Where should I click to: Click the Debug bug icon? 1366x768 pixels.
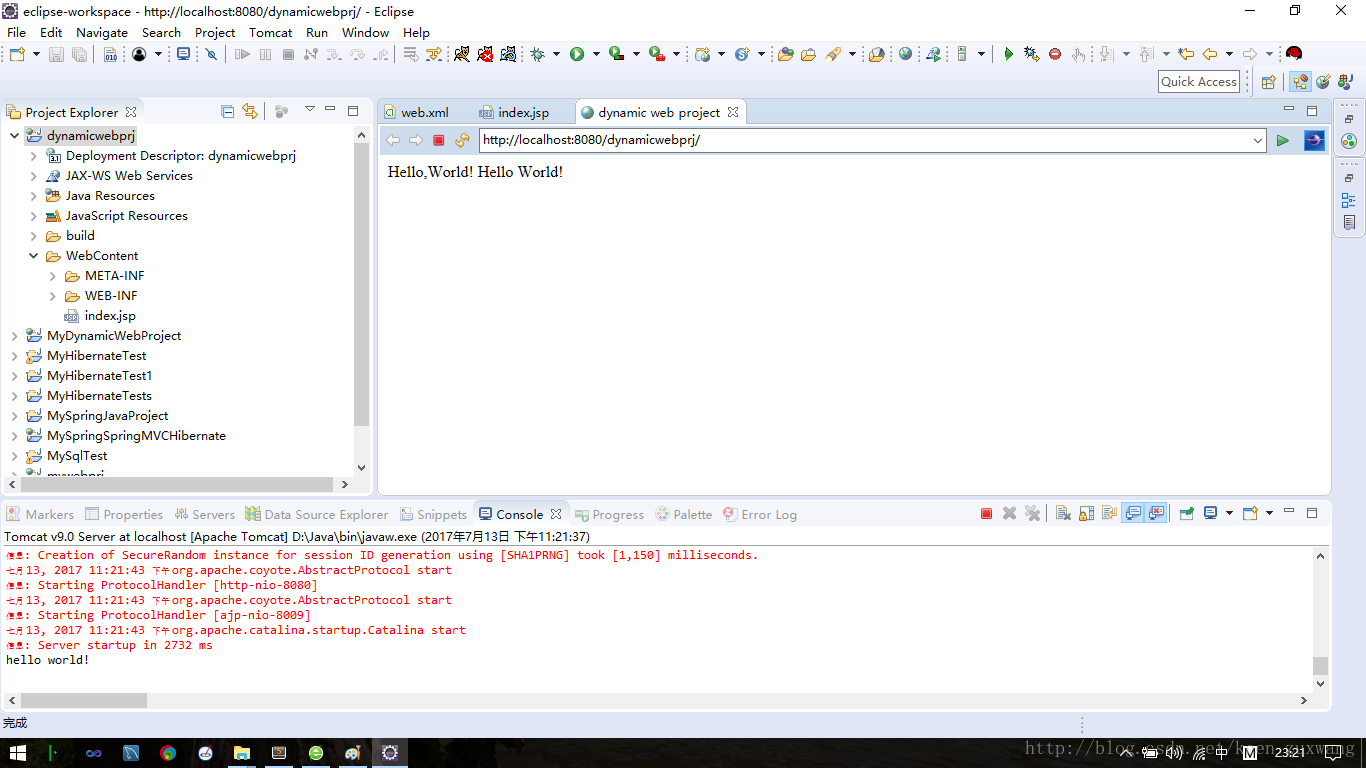[538, 54]
